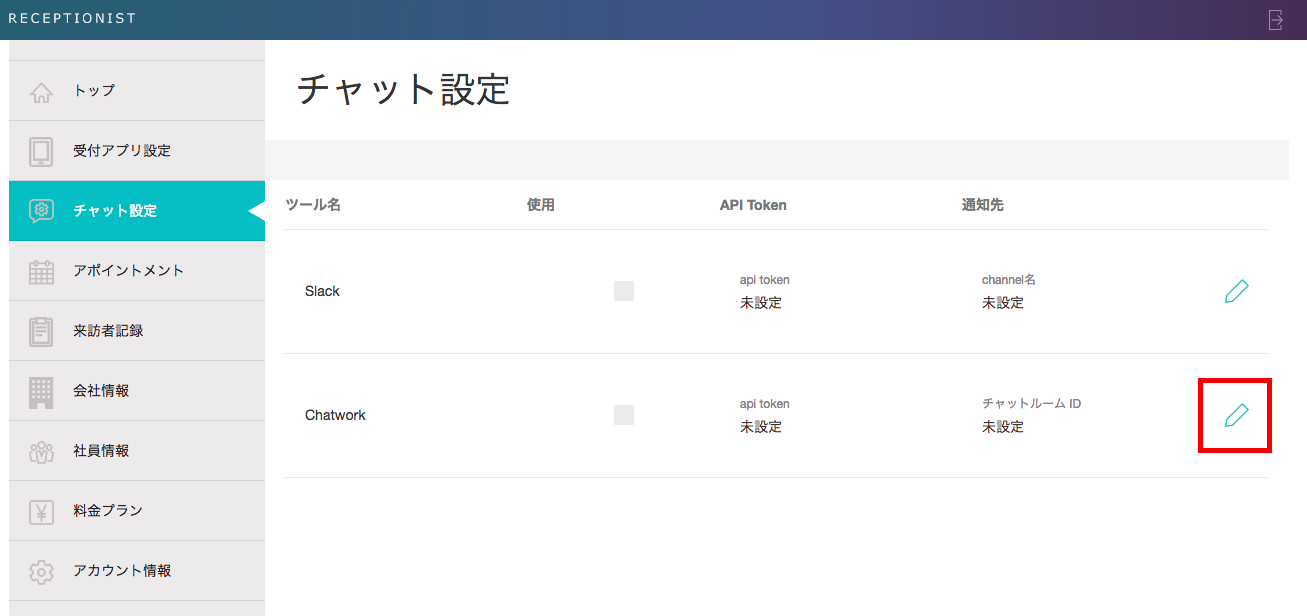Select the tablet icon for 受付アプリ設定
This screenshot has height=616, width=1307.
coord(41,151)
